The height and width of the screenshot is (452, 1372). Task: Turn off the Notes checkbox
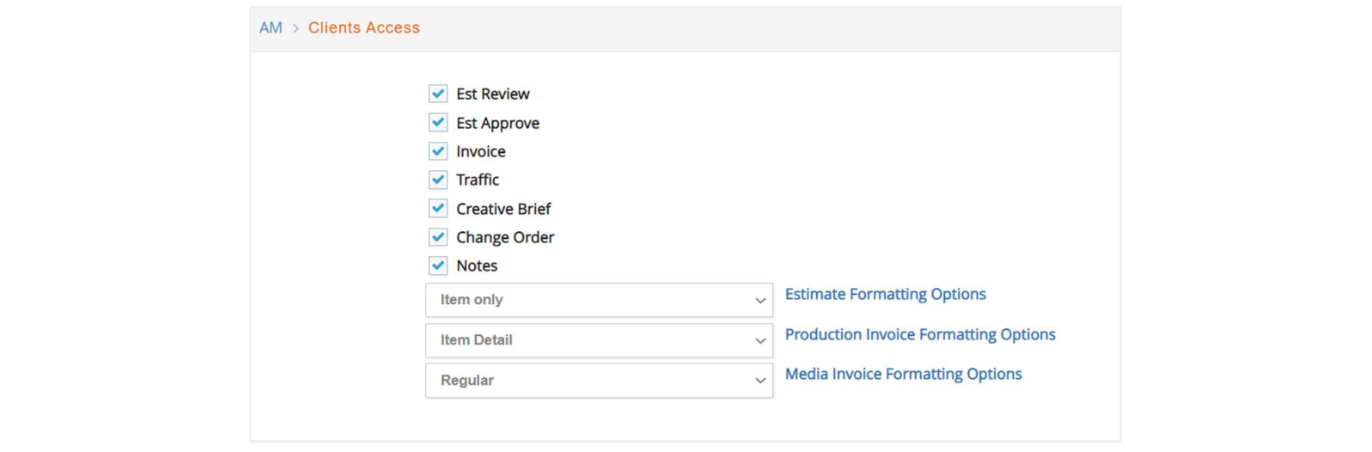438,266
